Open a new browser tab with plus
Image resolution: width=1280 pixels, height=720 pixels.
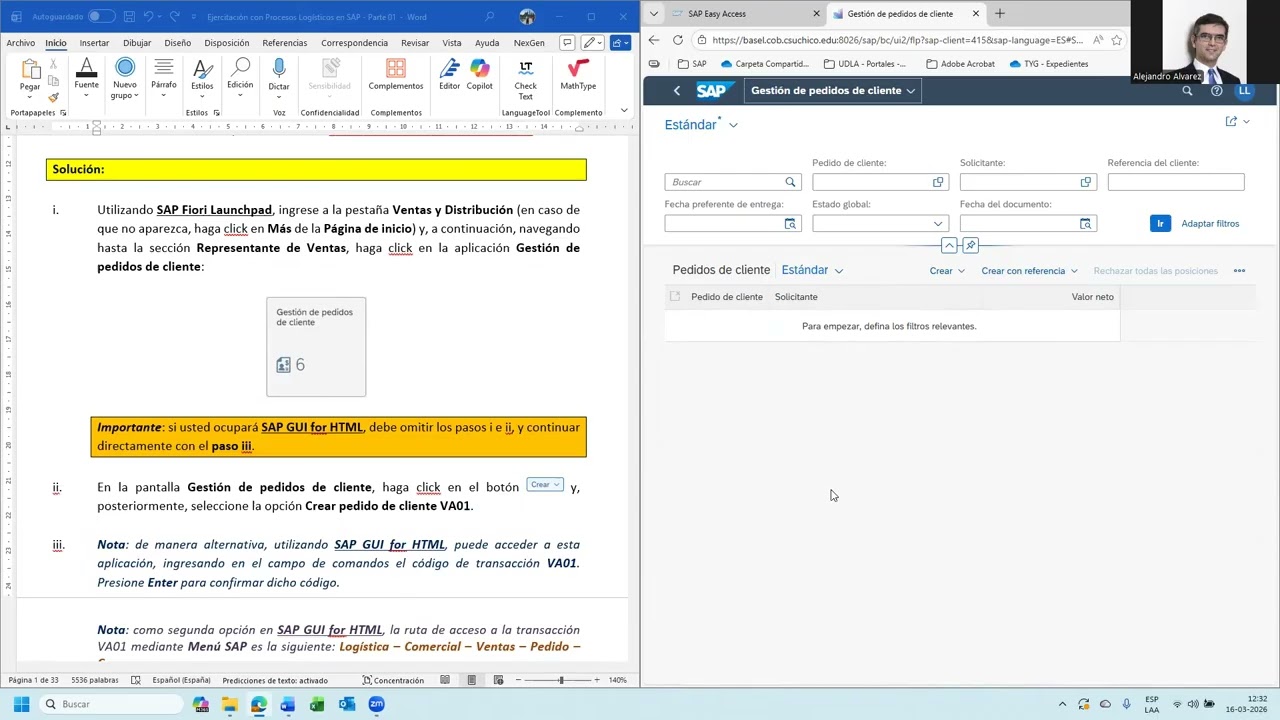coord(1000,14)
